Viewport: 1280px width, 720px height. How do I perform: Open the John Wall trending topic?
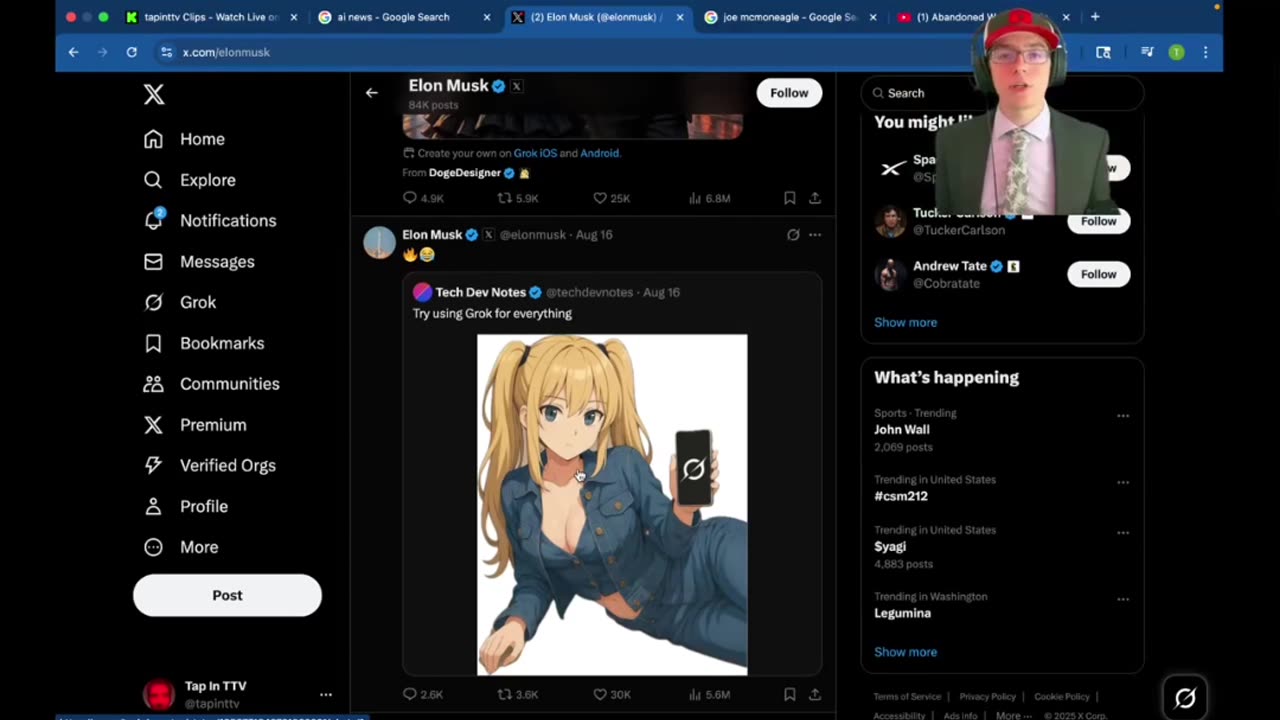click(902, 430)
